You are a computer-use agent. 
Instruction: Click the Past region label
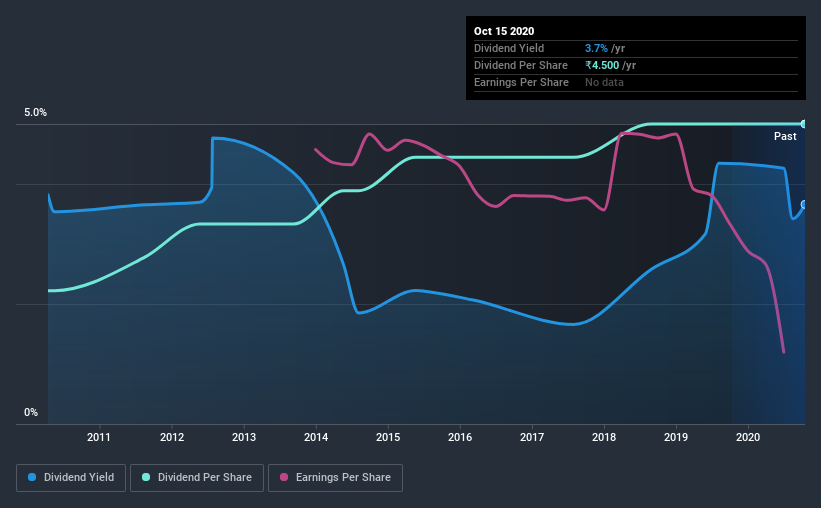[785, 137]
